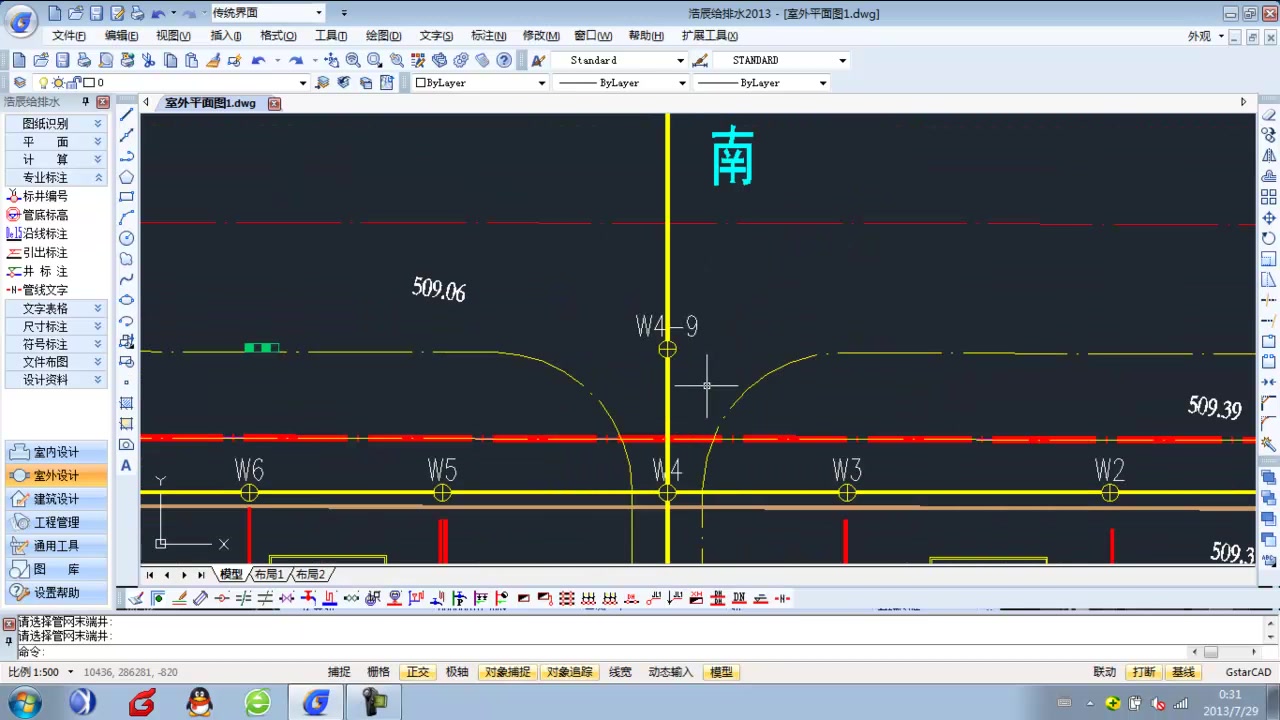Select the 管底标高 tool in sidebar

coord(44,214)
